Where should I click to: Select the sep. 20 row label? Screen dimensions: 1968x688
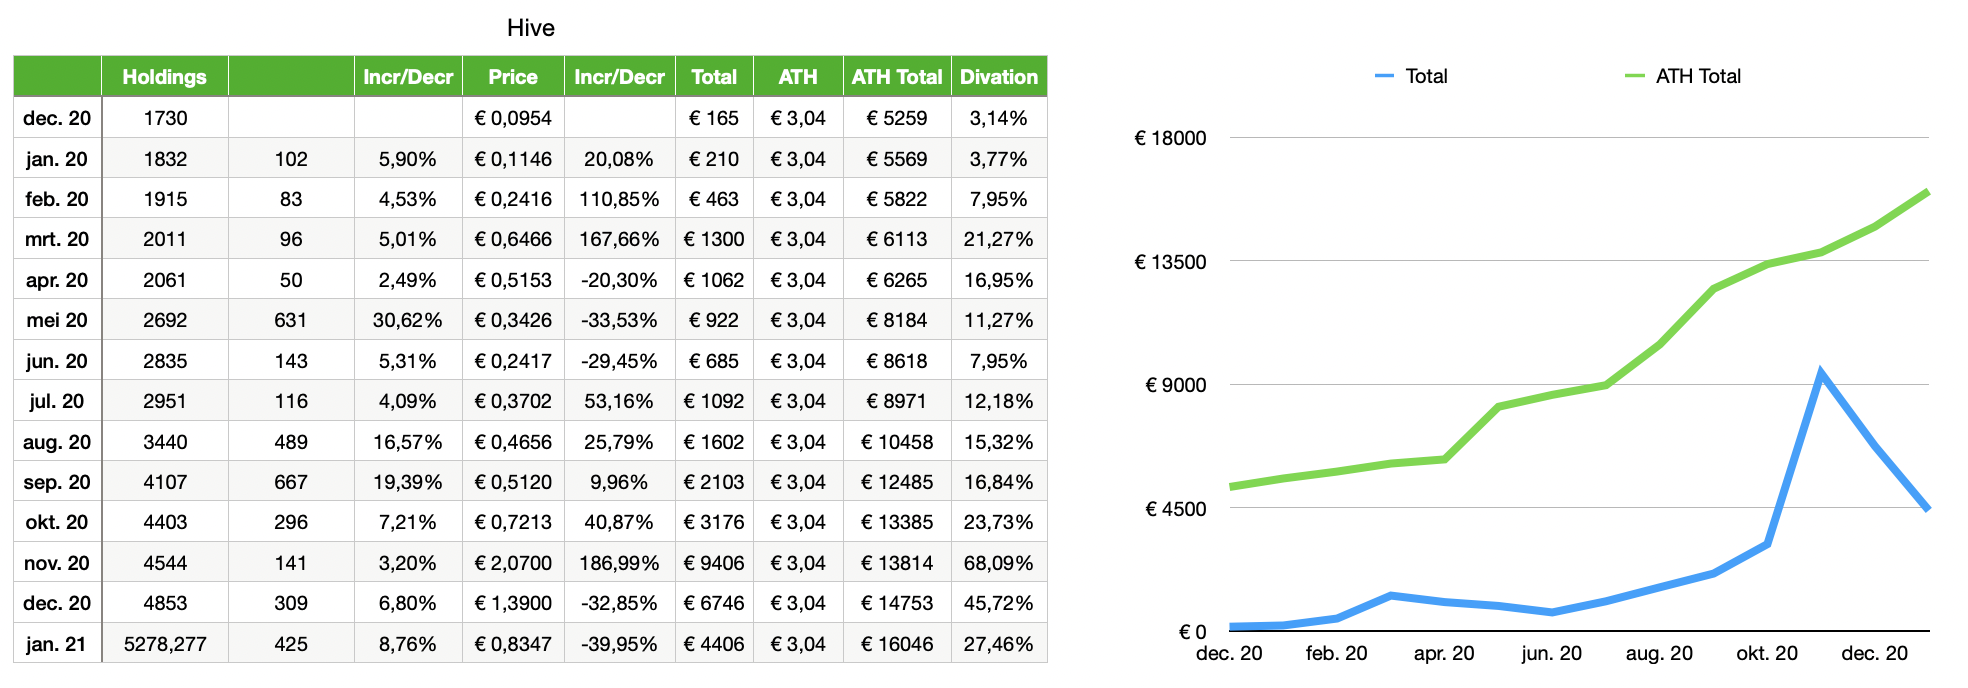pyautogui.click(x=57, y=482)
